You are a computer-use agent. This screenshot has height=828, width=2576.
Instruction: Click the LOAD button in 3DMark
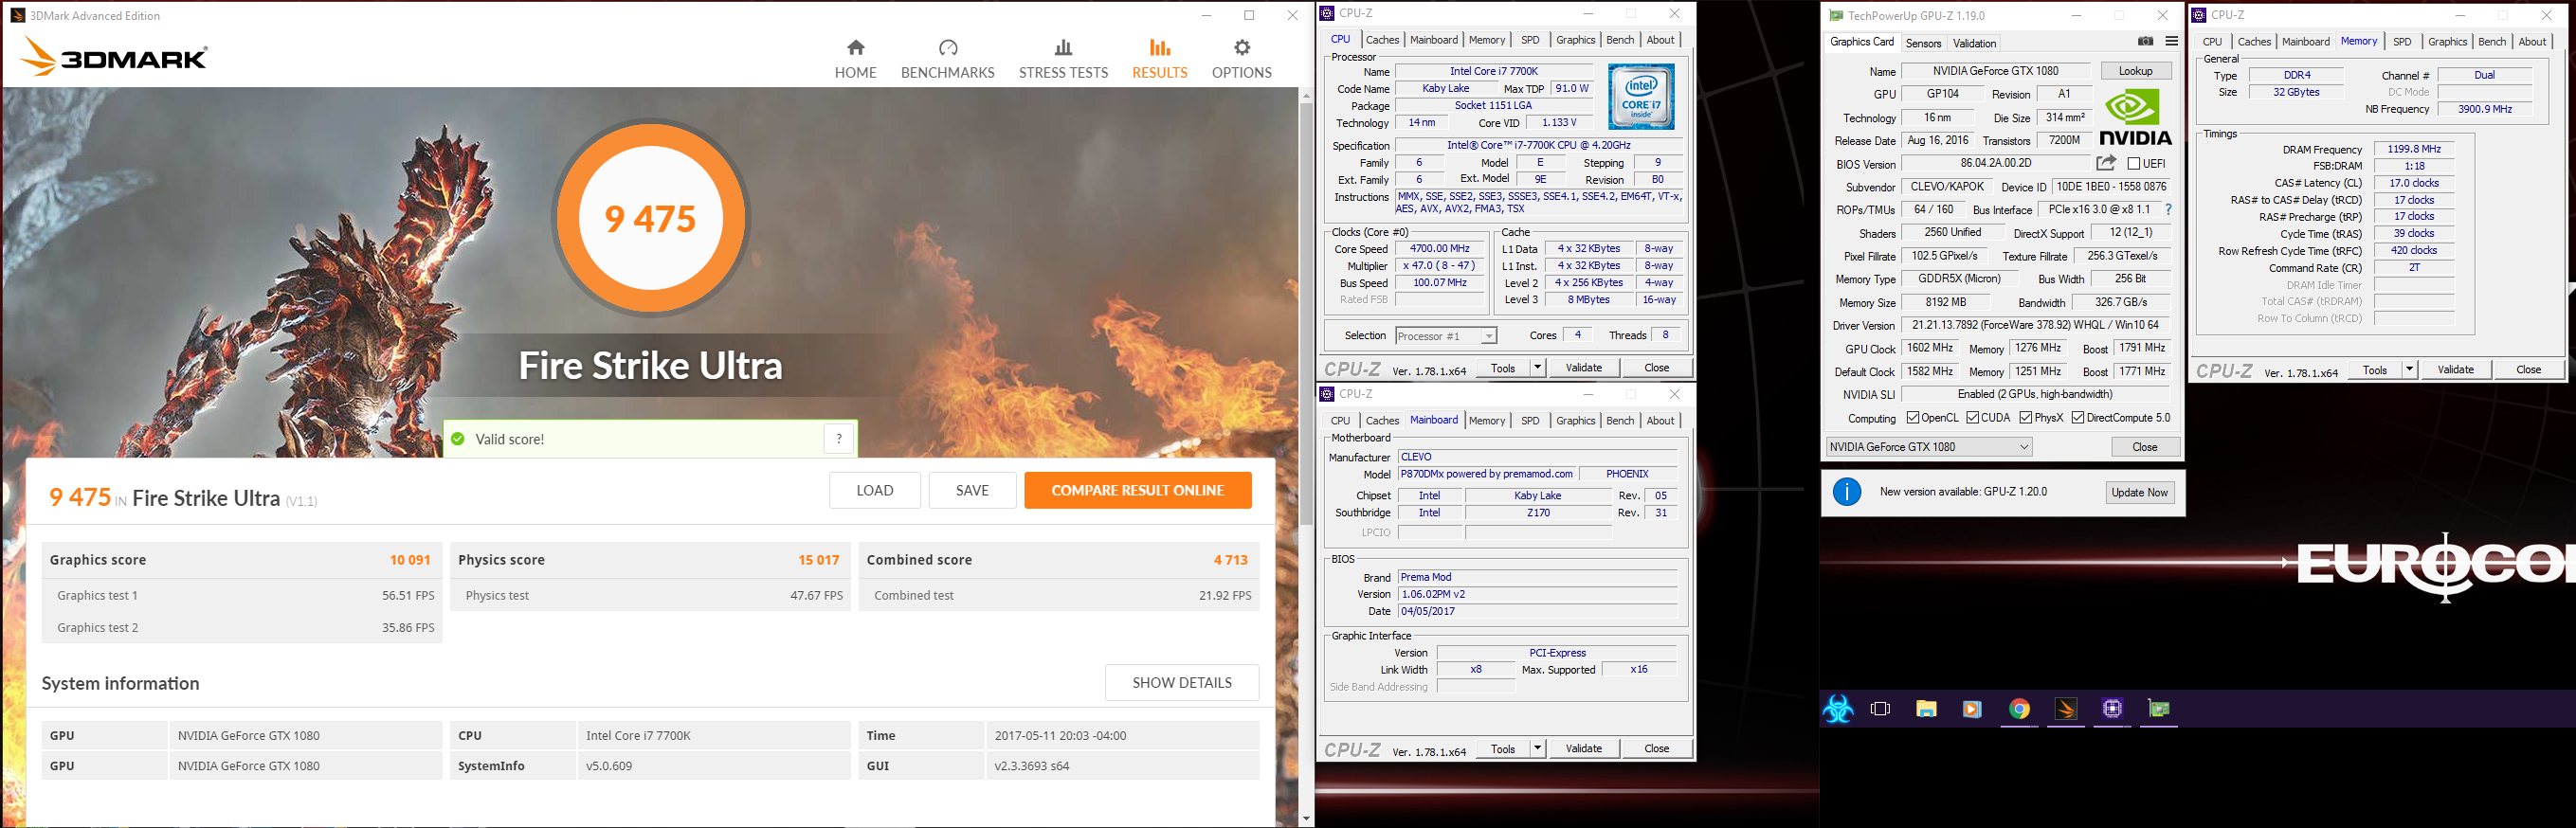click(x=874, y=490)
